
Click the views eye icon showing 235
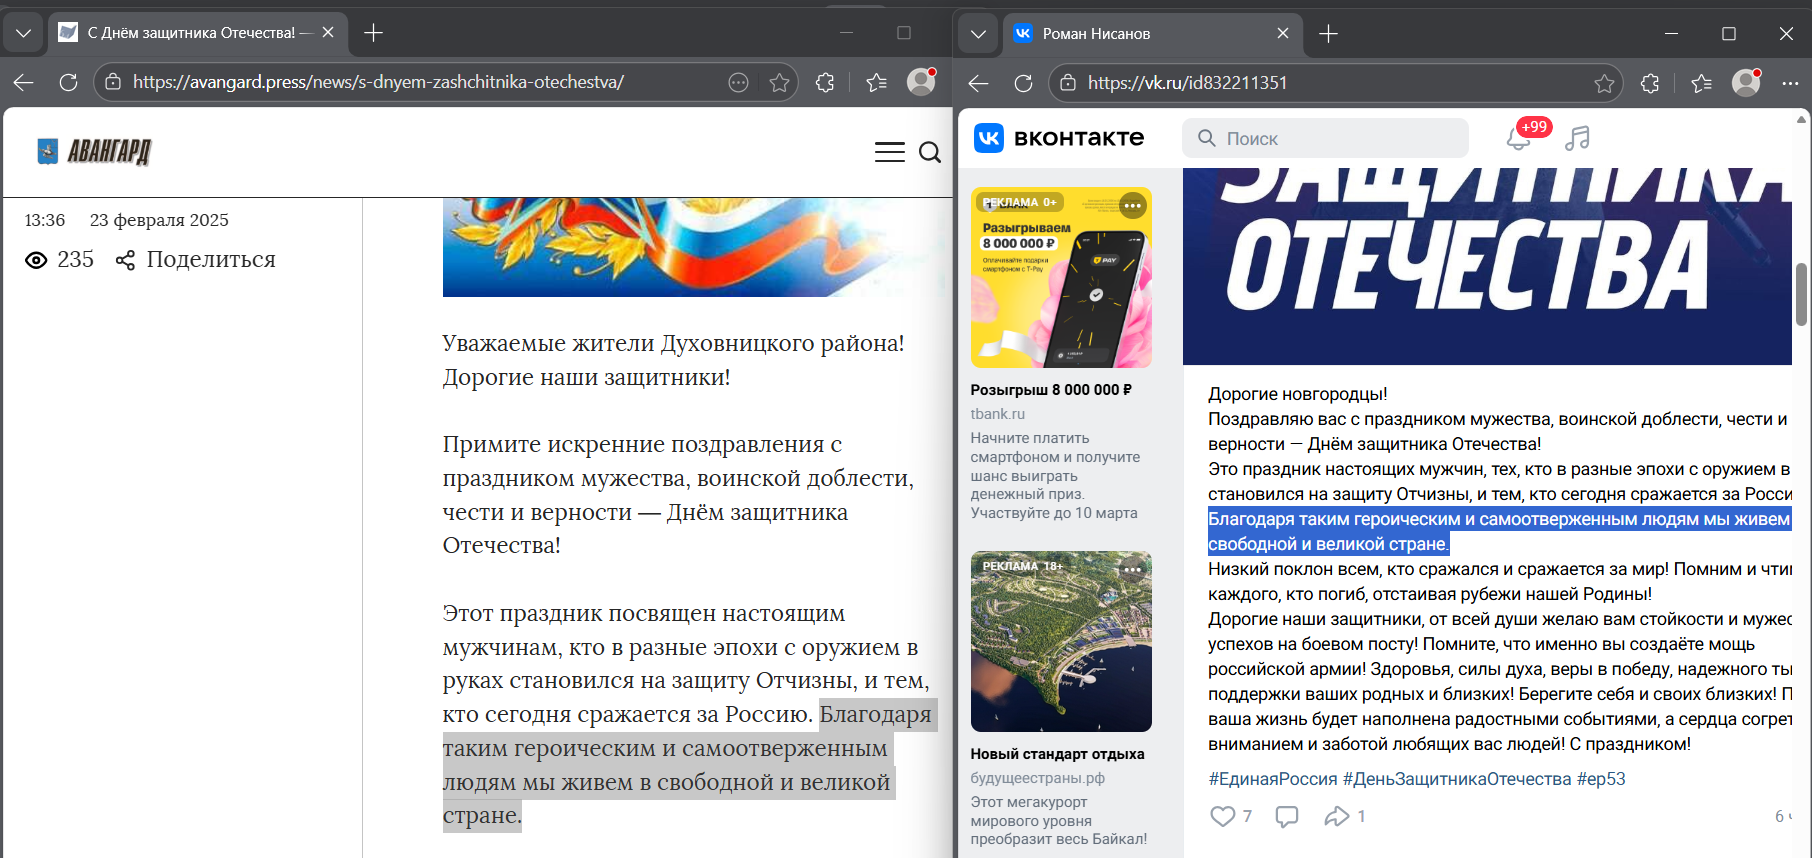point(36,261)
